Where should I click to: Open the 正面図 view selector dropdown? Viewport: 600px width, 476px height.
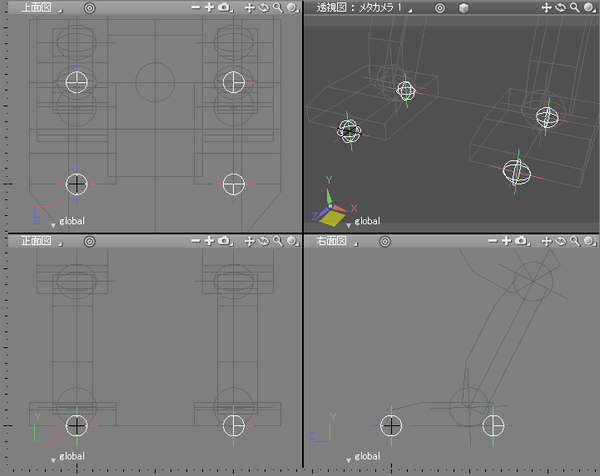(41, 241)
